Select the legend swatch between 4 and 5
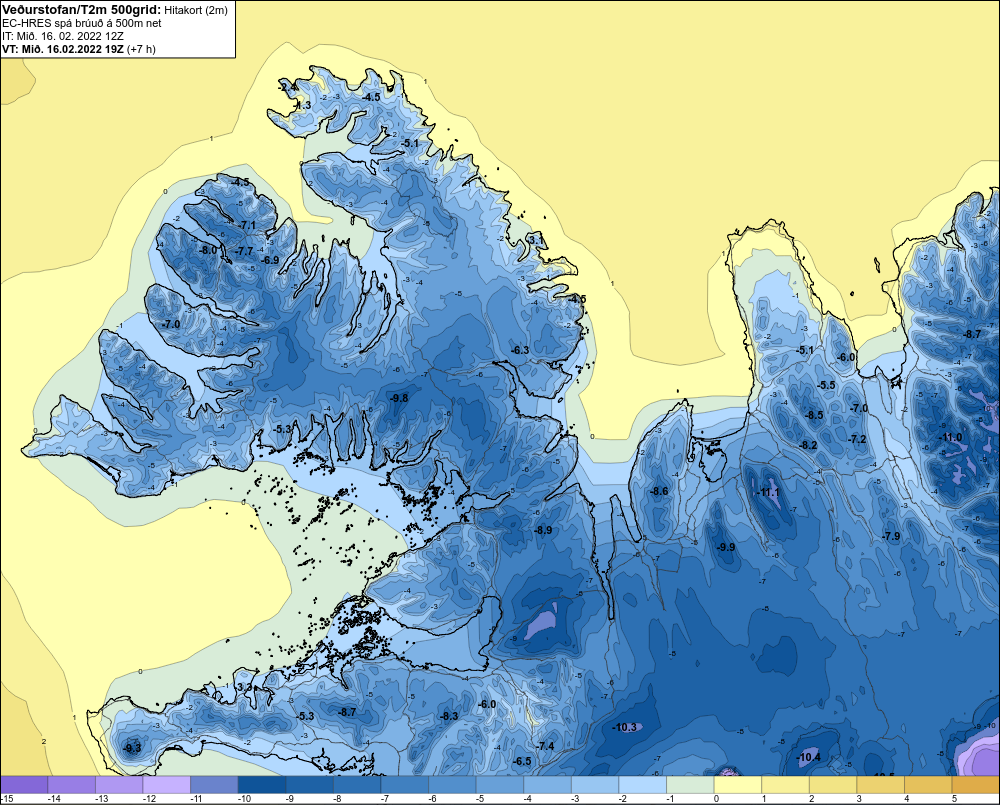This screenshot has height=805, width=1000. pos(928,784)
